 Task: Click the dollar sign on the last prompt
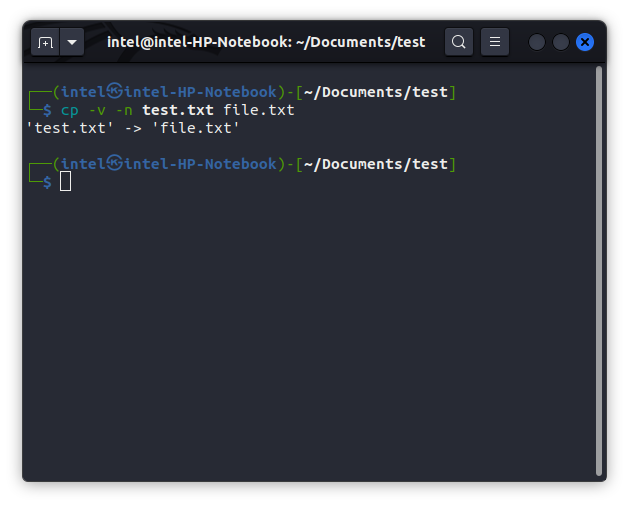(46, 182)
